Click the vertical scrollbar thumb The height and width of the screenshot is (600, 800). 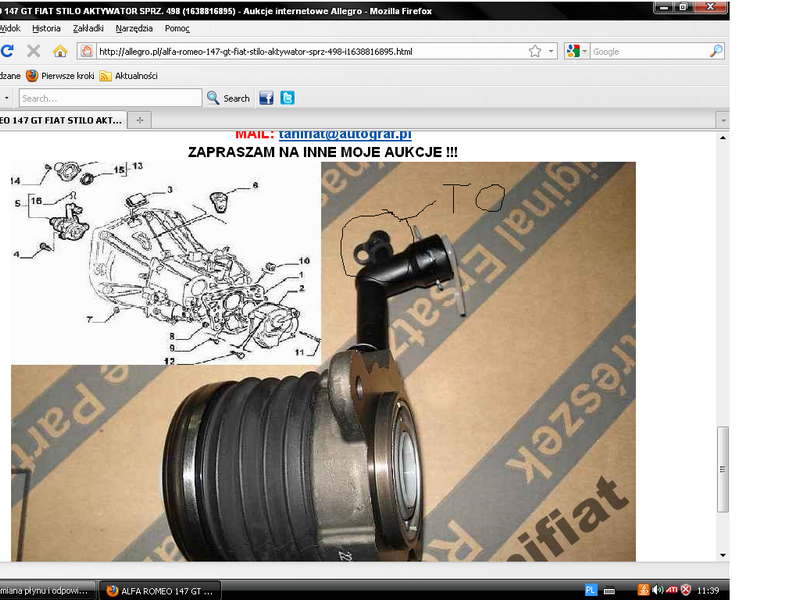(722, 469)
